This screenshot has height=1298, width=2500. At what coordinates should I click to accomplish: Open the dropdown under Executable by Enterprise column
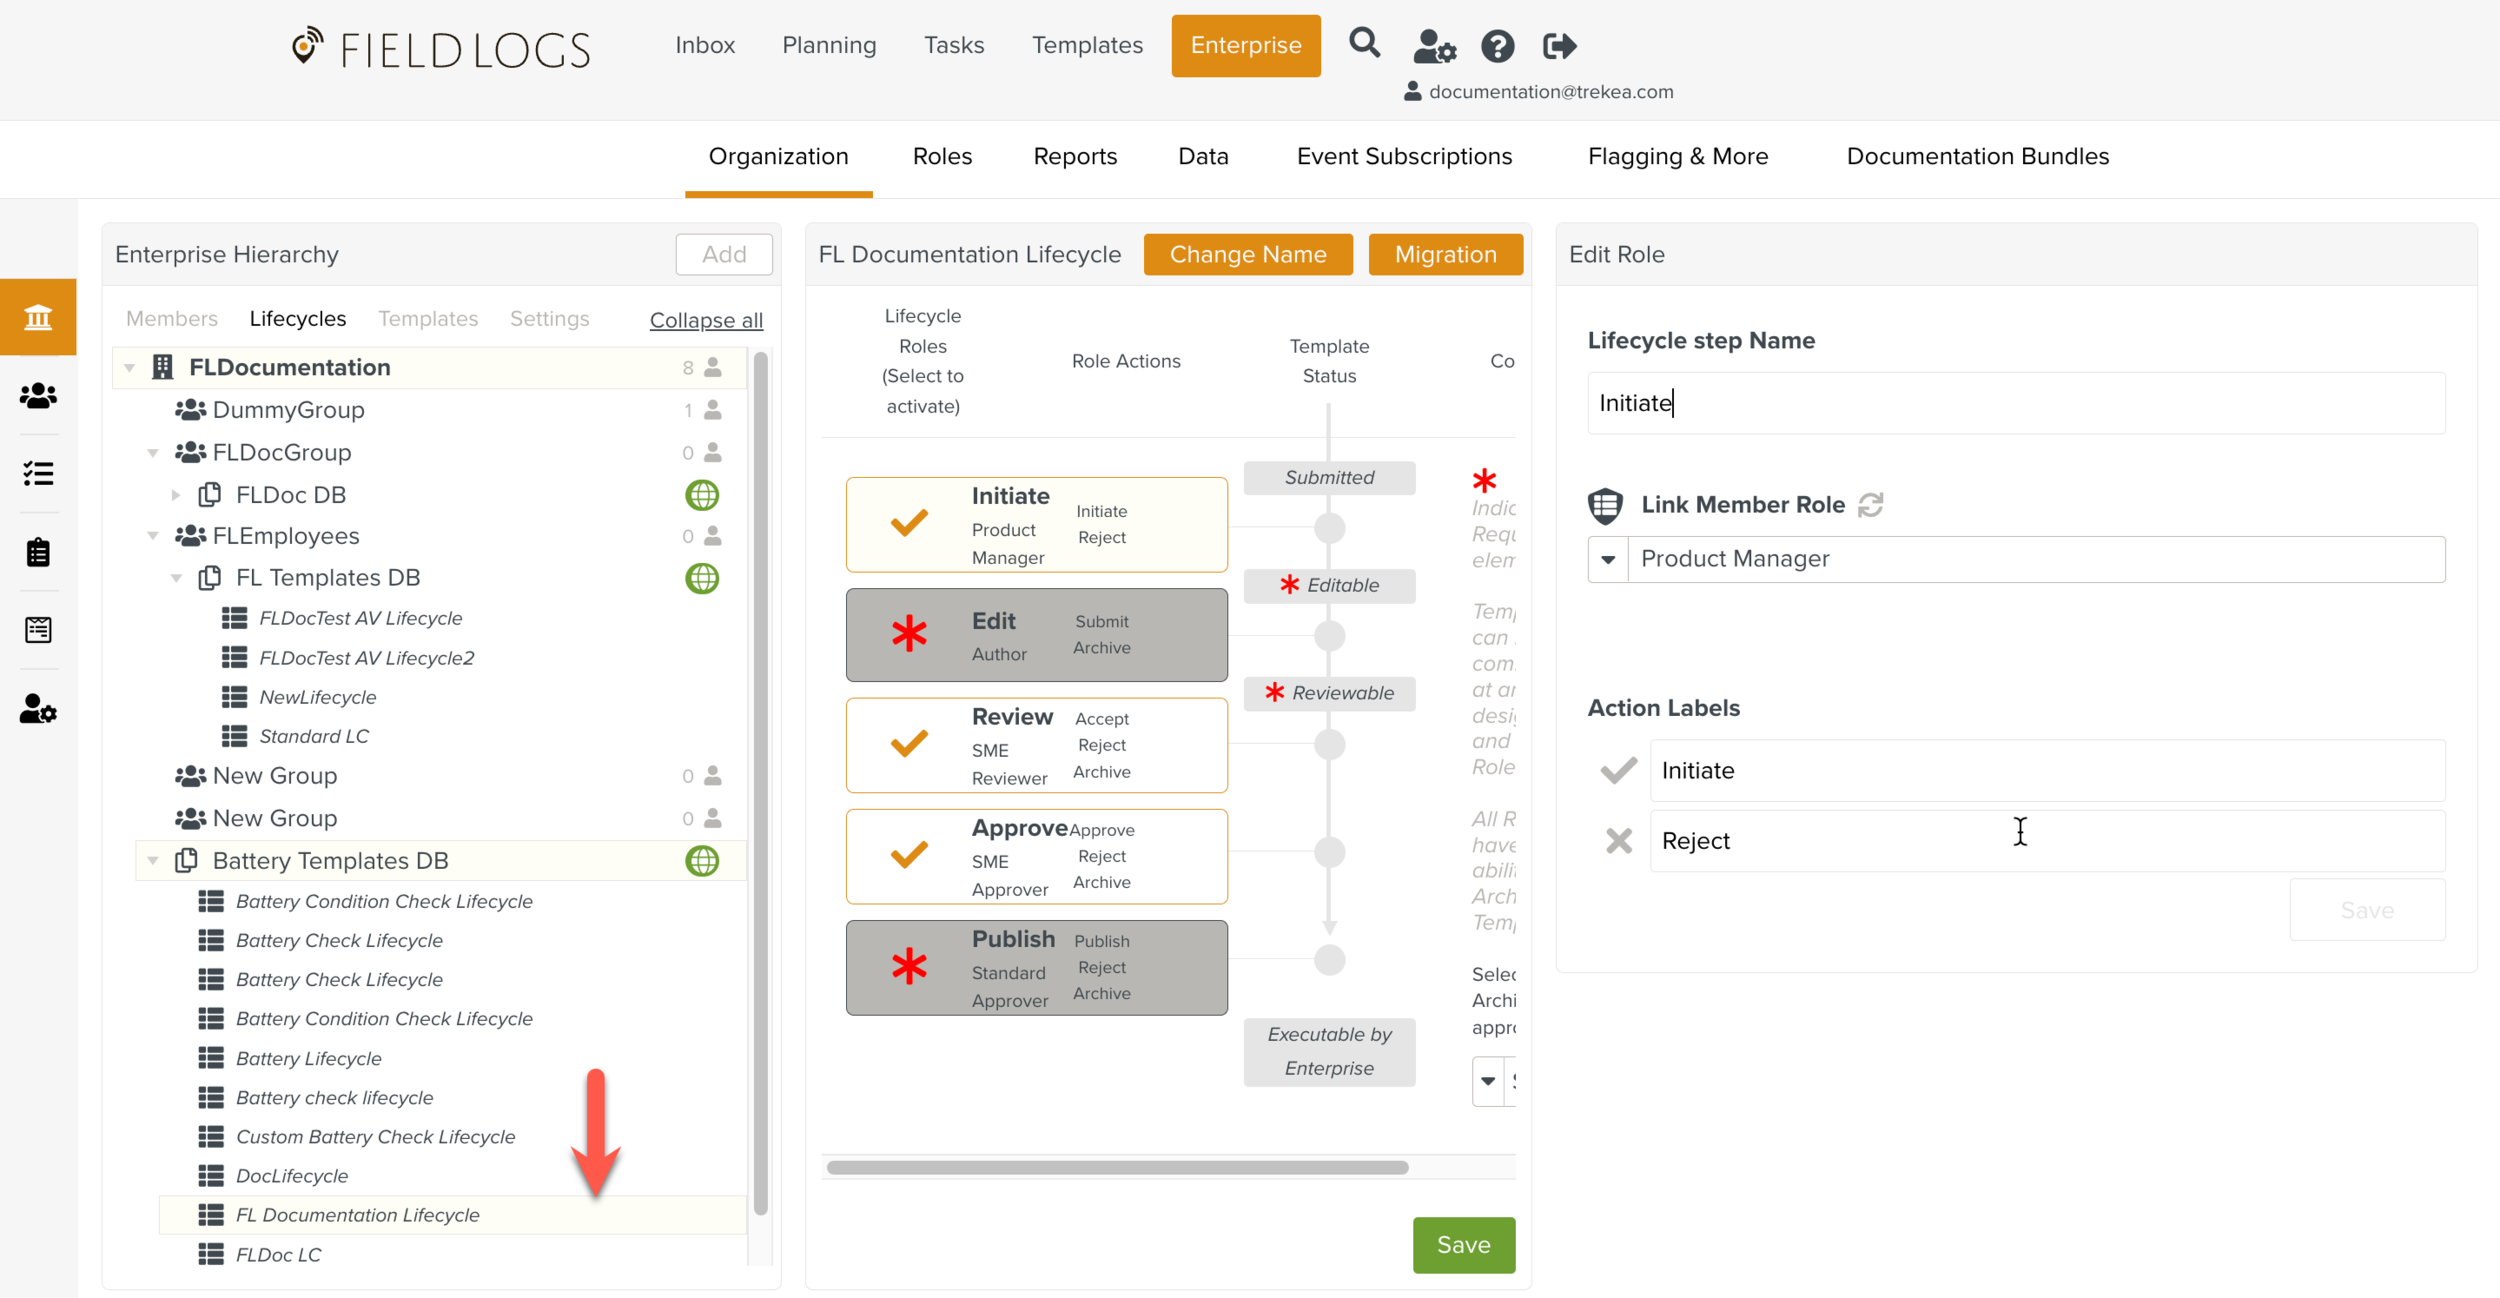(1487, 1081)
